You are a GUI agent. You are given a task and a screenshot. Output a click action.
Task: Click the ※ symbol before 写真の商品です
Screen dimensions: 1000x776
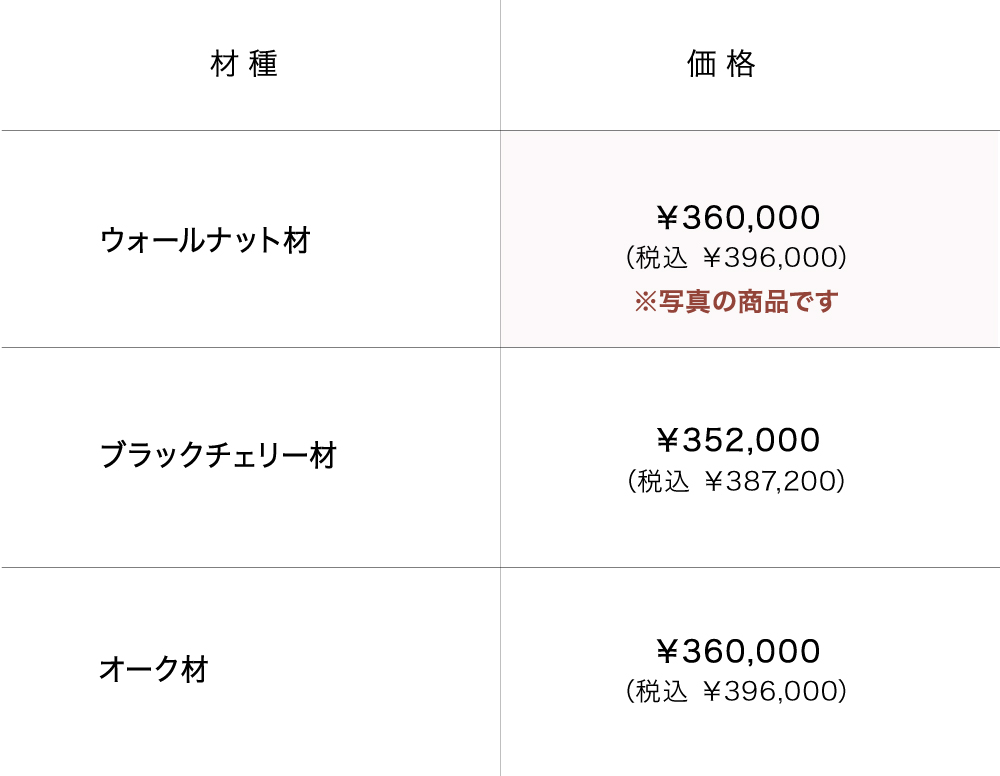(x=645, y=302)
